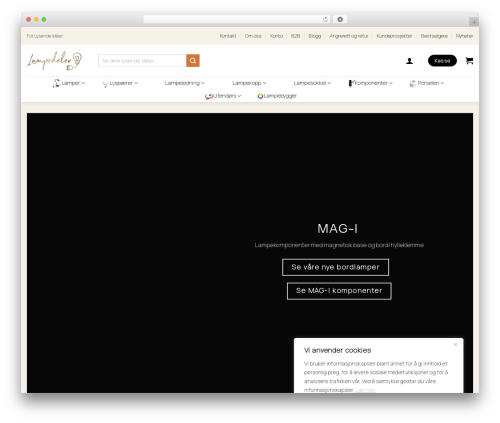
Task: Expand the Lampekopp dropdown
Action: (249, 83)
